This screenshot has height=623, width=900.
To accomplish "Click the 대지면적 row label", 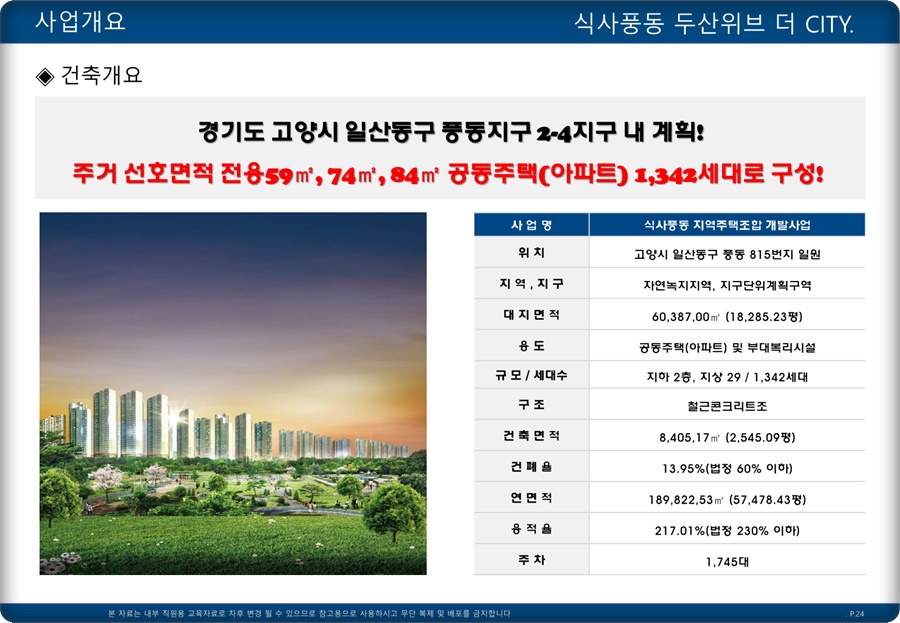I will coord(532,315).
